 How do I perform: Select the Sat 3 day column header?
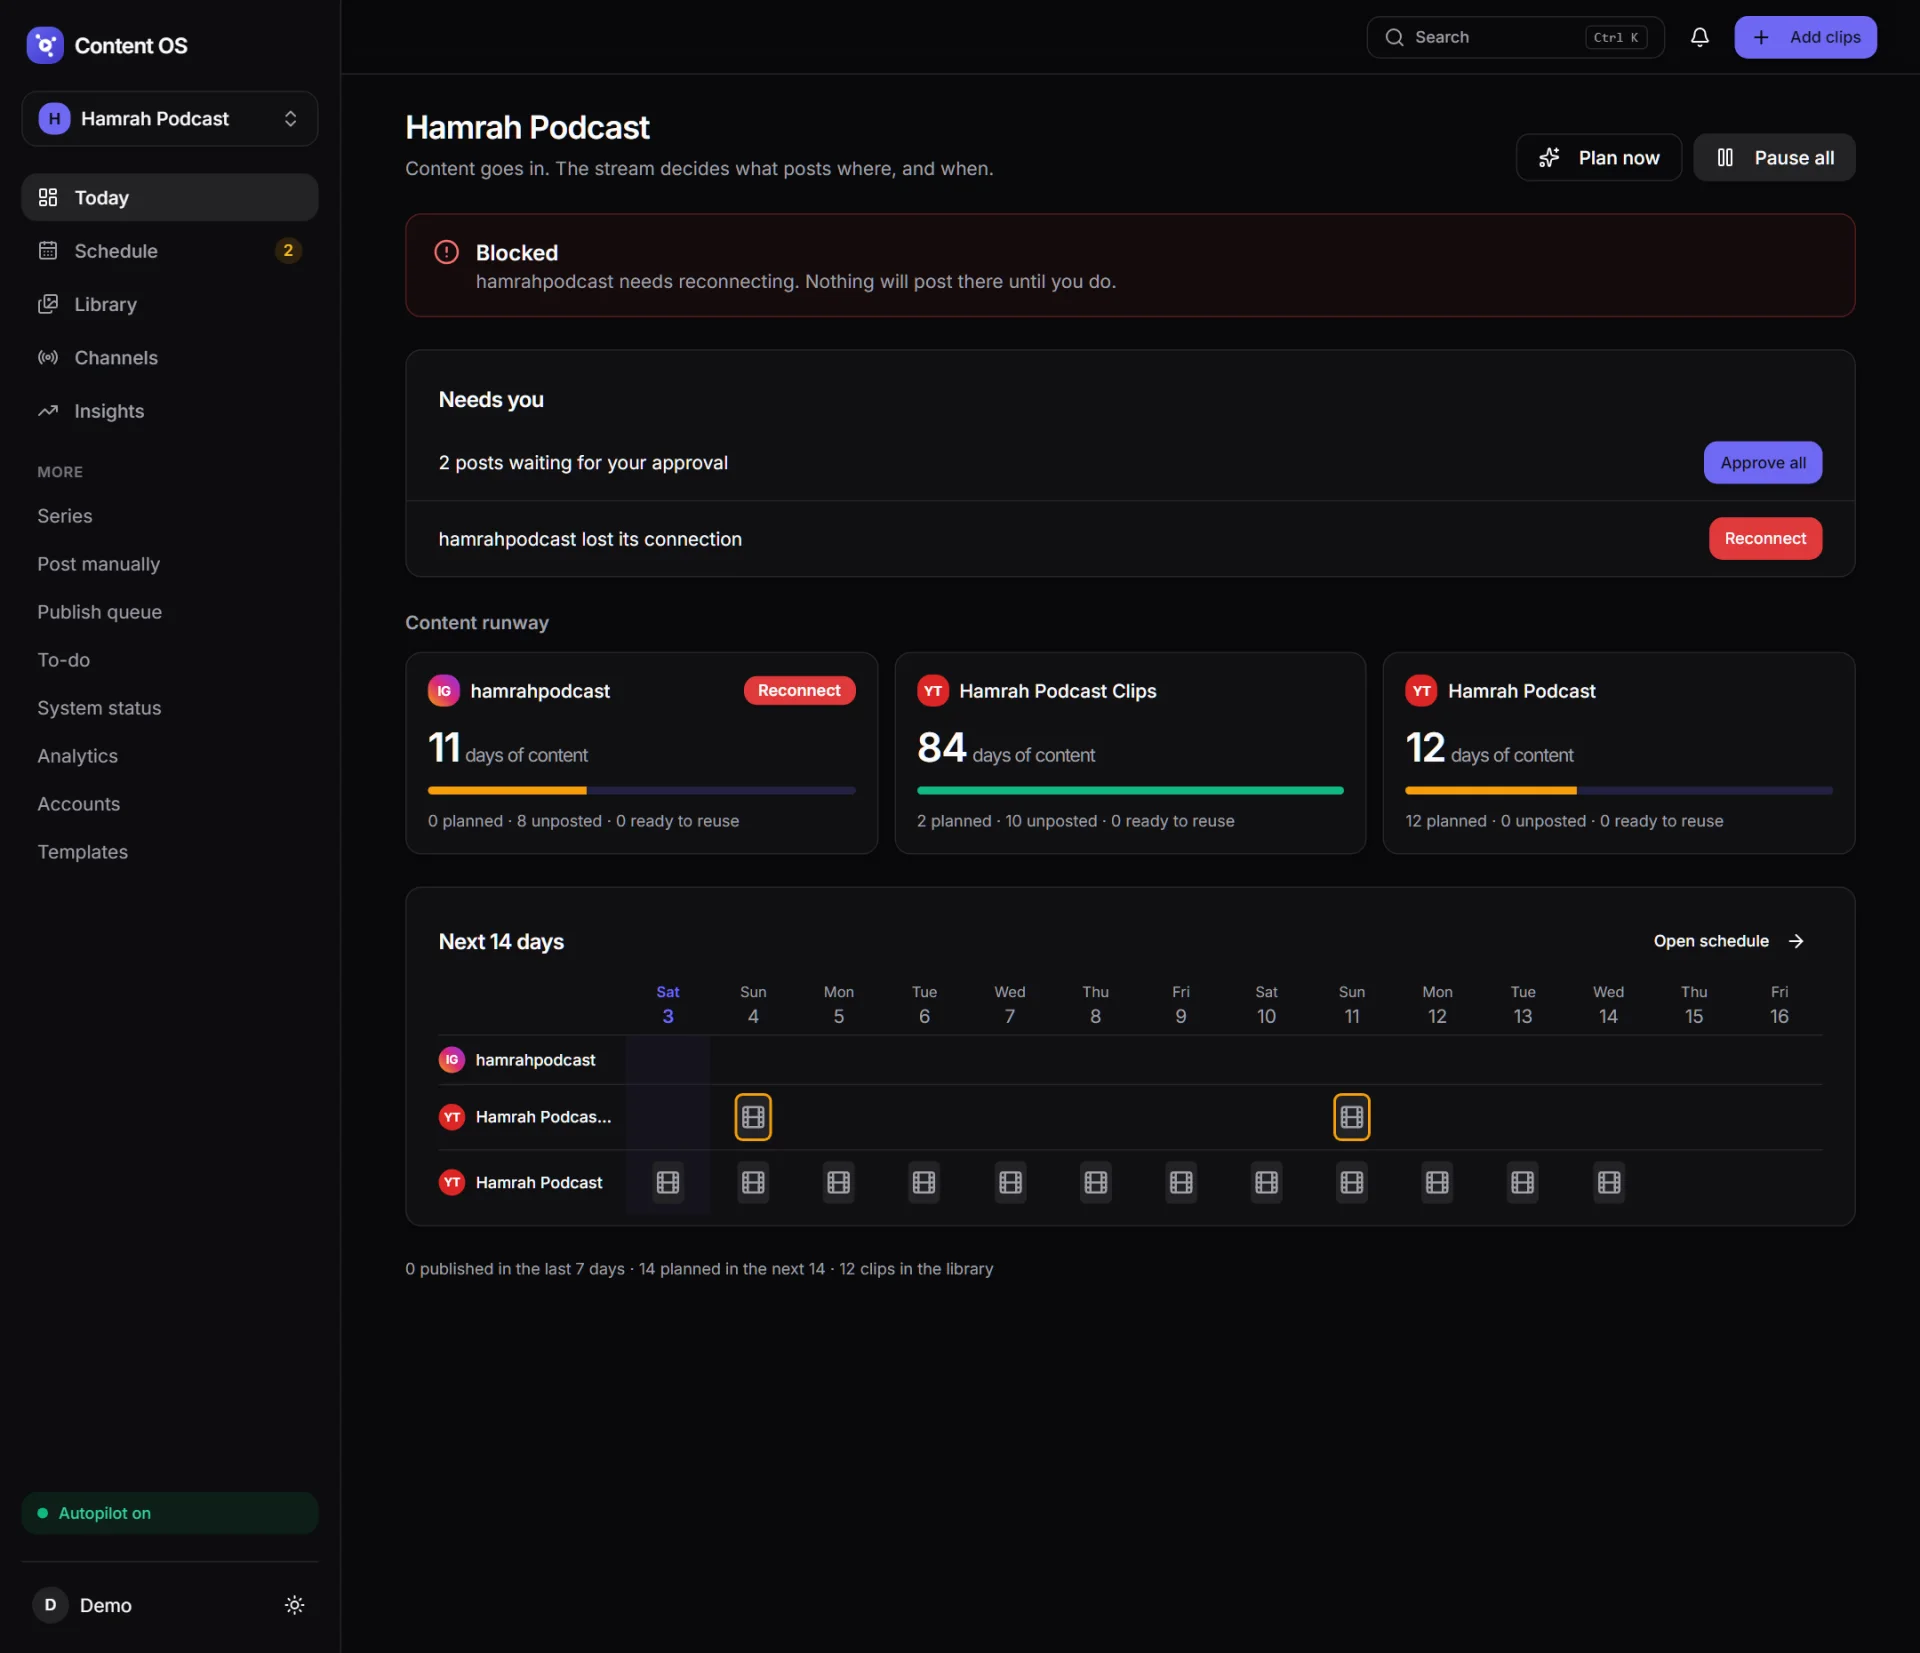tap(667, 1004)
